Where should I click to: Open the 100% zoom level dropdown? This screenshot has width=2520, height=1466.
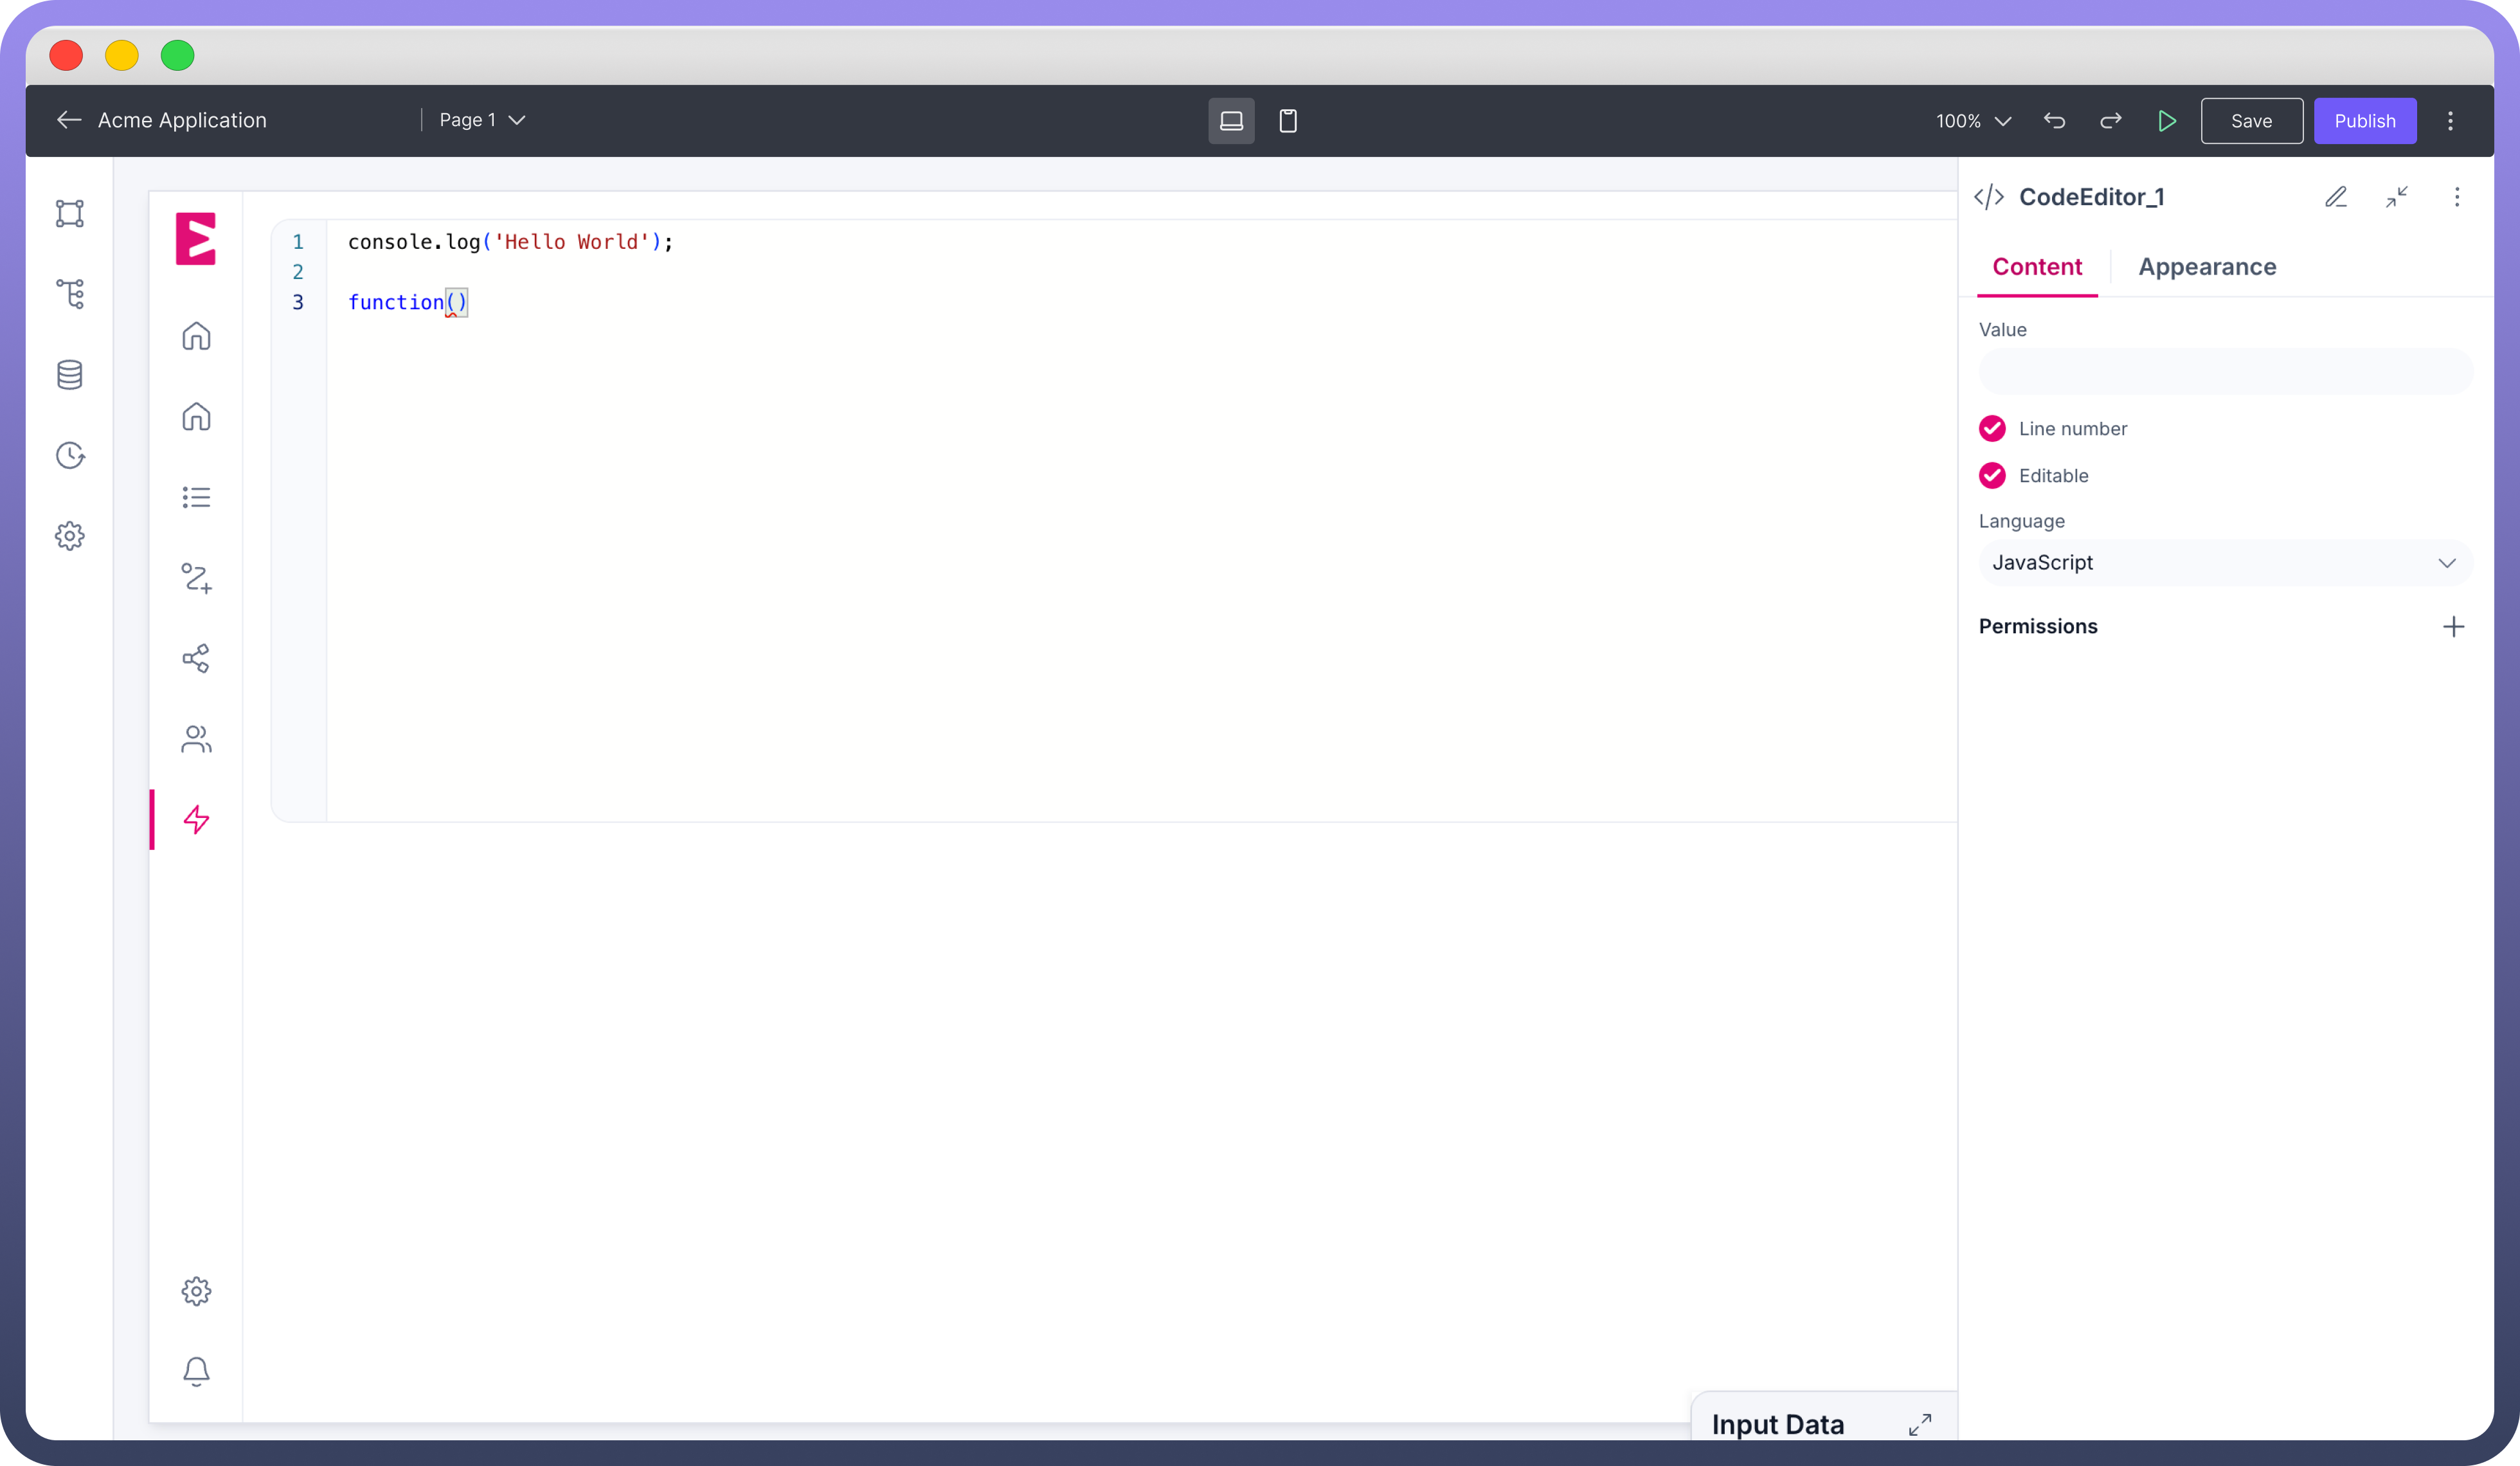(x=1973, y=121)
